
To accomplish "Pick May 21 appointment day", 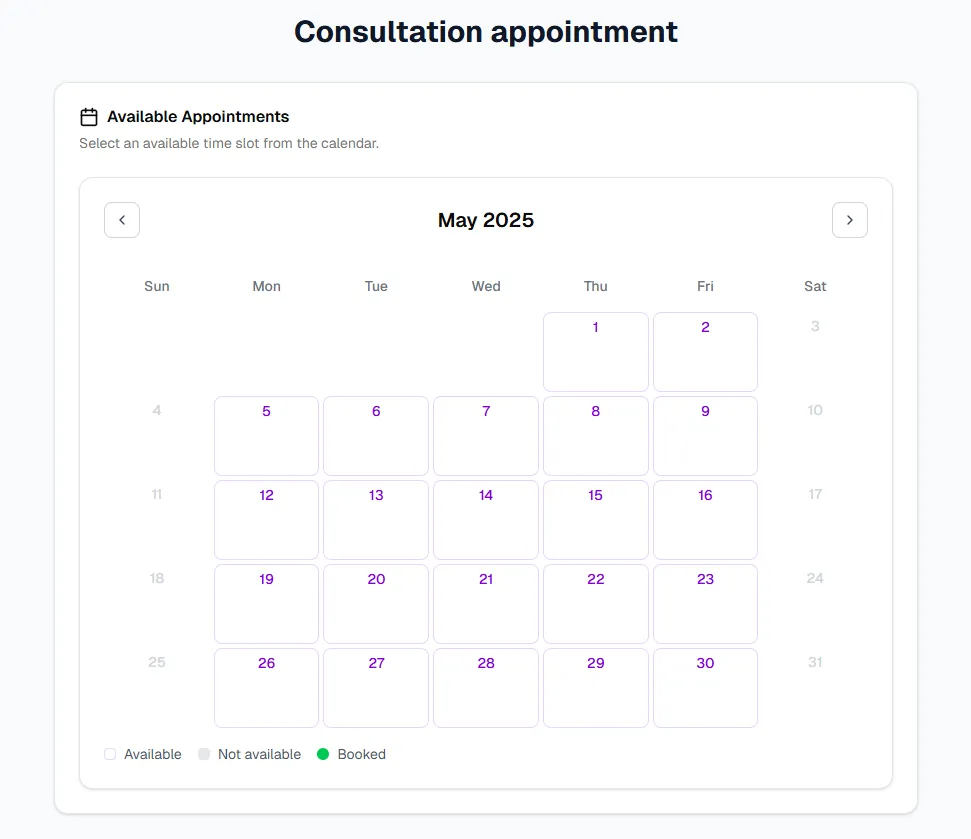I will tap(486, 603).
